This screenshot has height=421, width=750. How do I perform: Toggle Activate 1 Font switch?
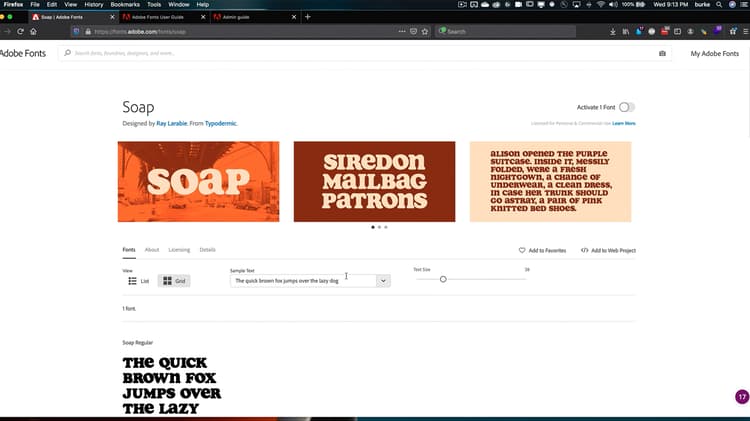627,107
